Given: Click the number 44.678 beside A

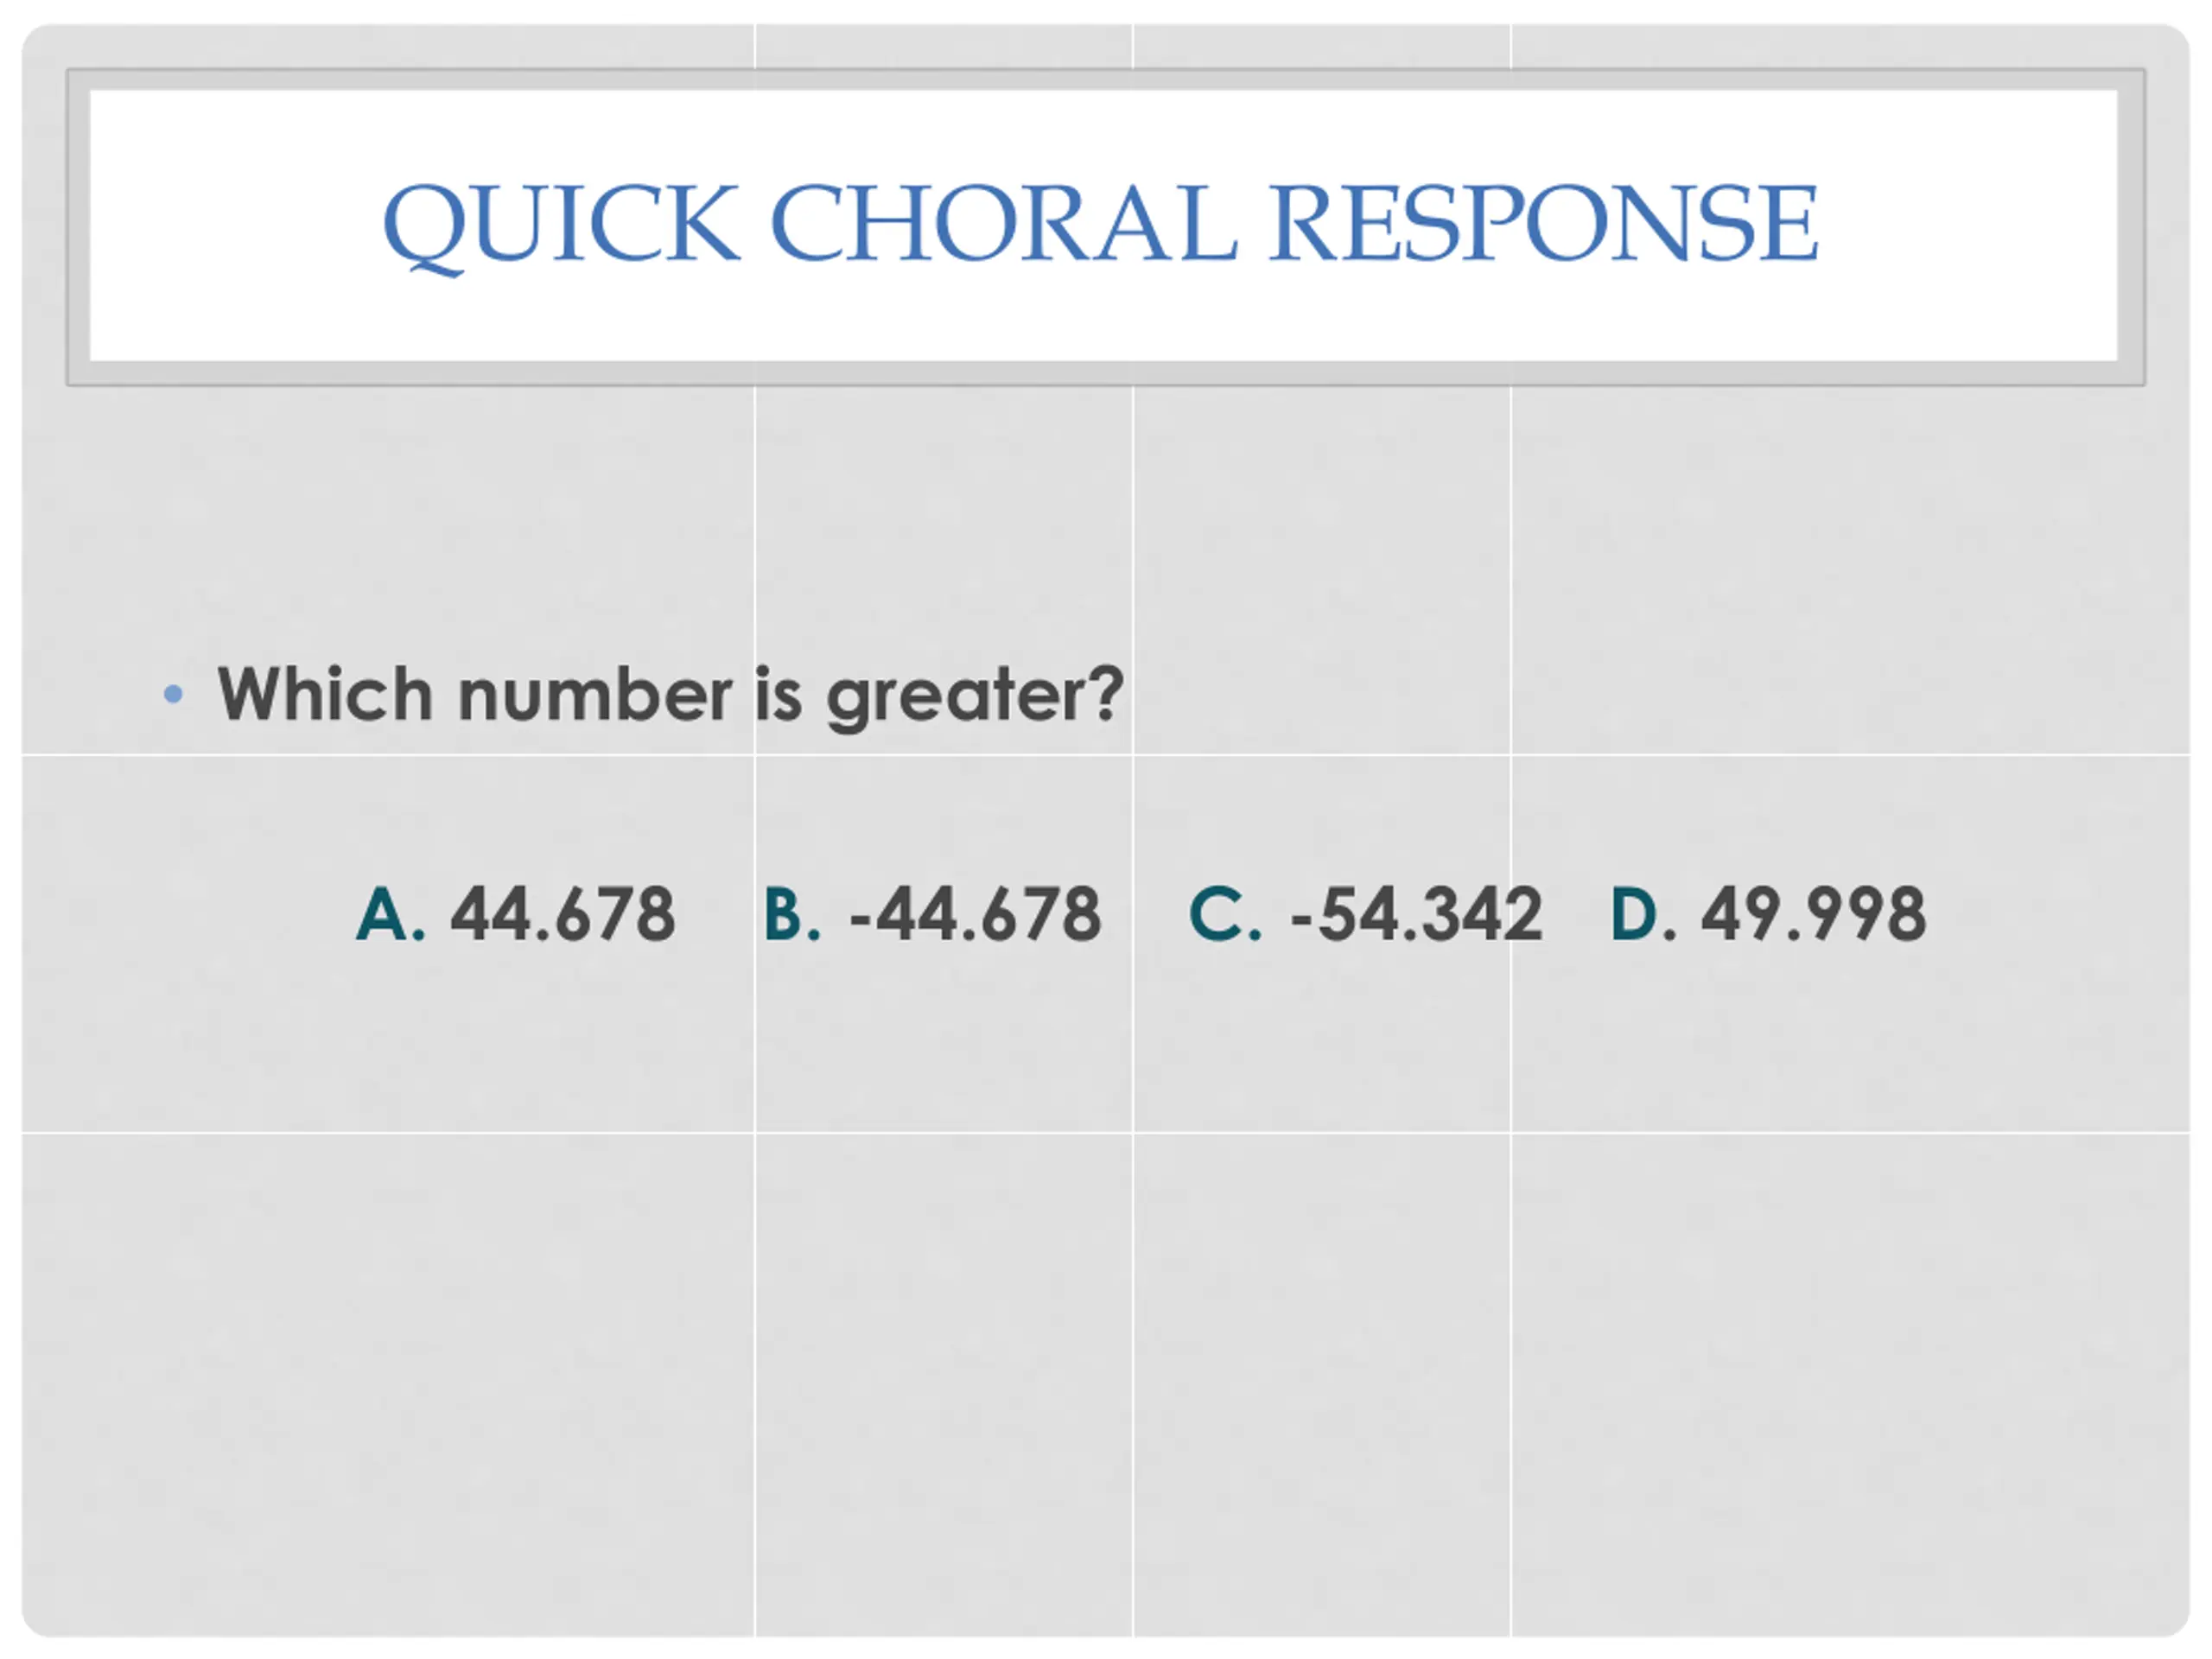Looking at the screenshot, I should pyautogui.click(x=563, y=914).
